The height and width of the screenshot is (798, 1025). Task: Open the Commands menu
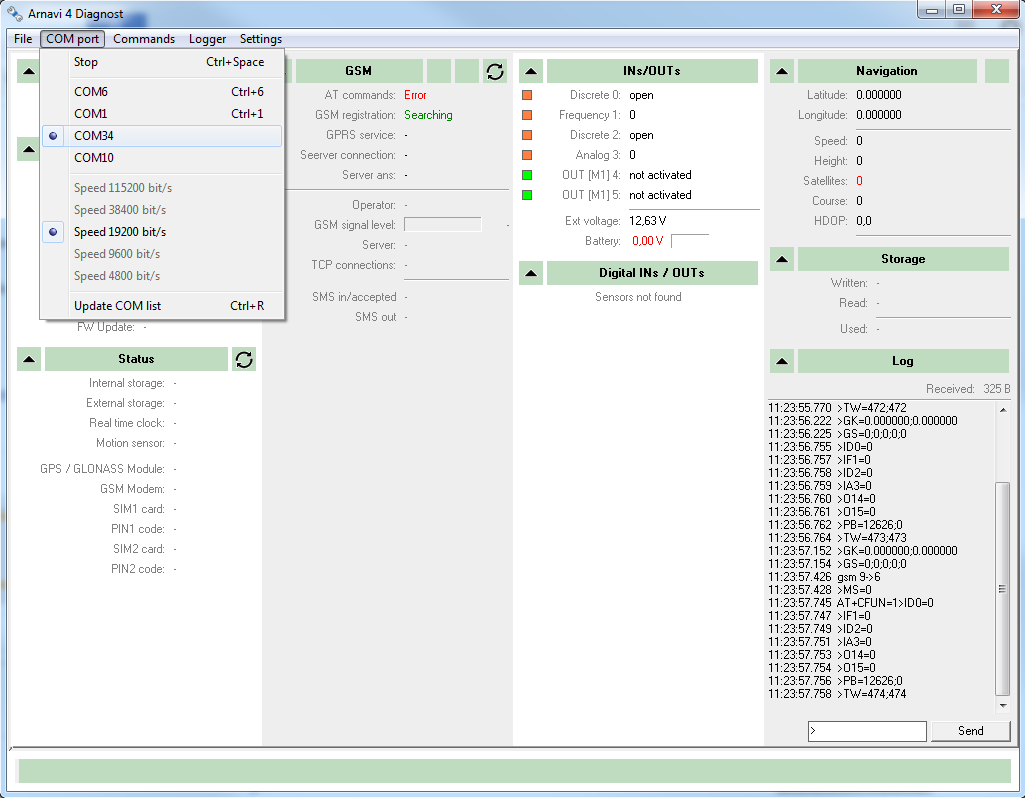pyautogui.click(x=144, y=39)
